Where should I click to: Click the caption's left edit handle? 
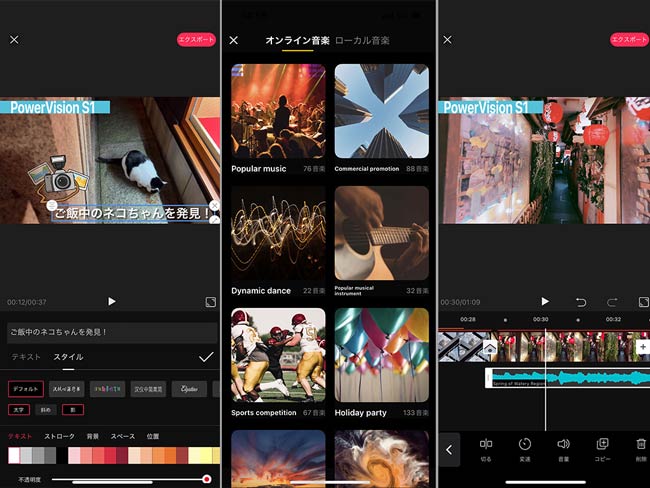tap(51, 205)
